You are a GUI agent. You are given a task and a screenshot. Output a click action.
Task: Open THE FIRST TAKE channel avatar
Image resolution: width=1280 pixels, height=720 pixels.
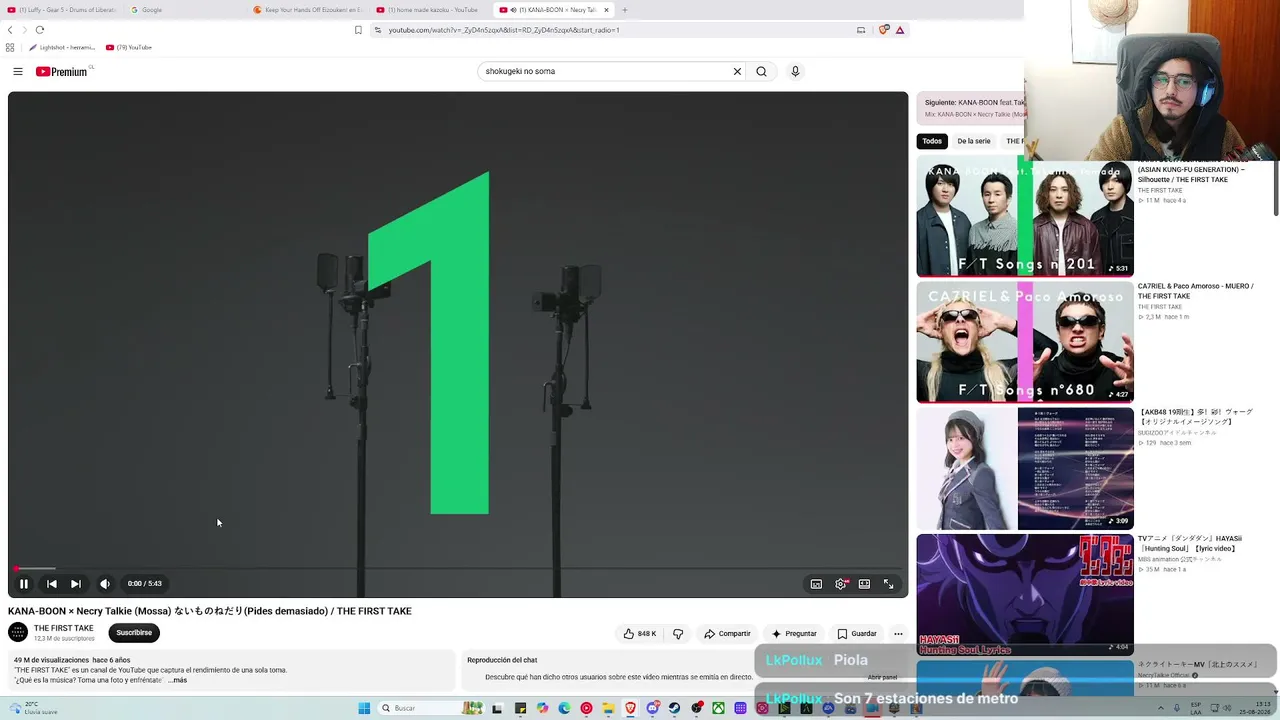(x=18, y=632)
